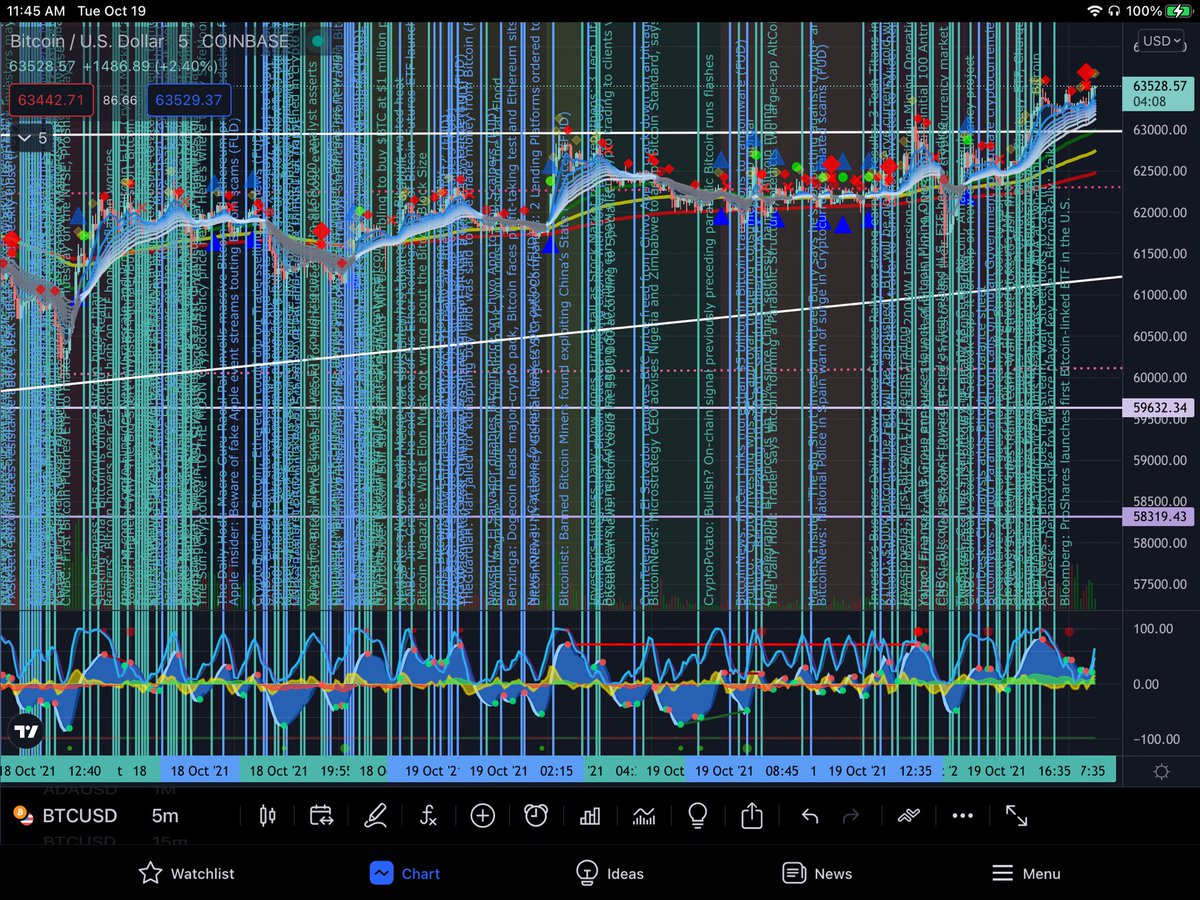Open the indicator templates line chart icon

644,816
